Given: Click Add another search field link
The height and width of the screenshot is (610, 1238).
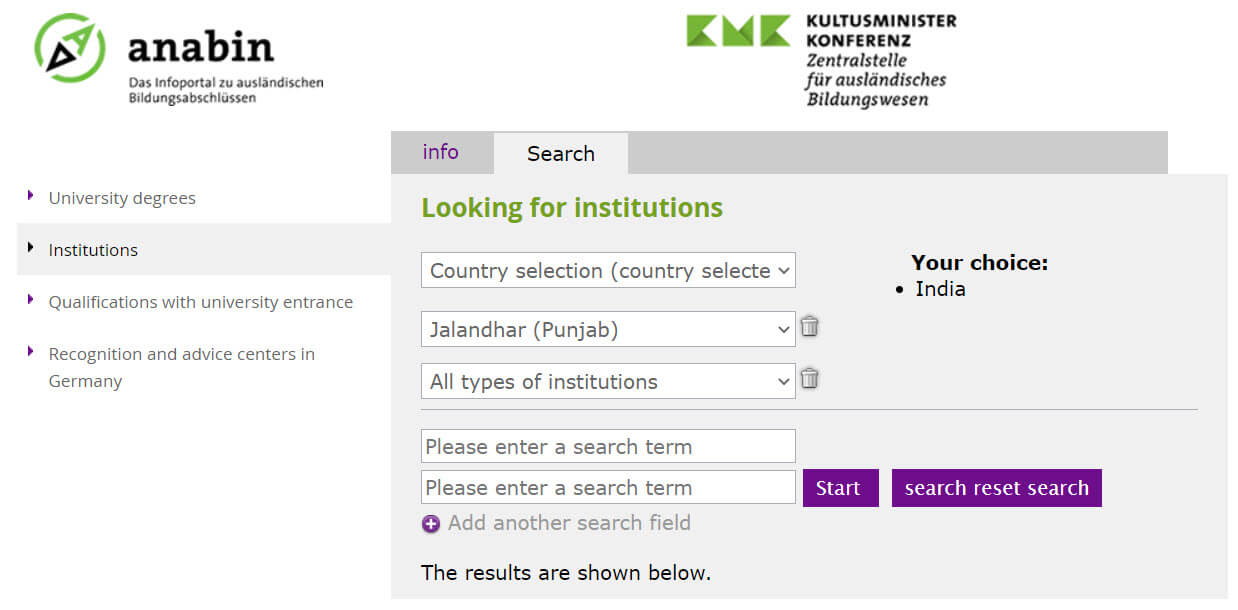Looking at the screenshot, I should (569, 523).
